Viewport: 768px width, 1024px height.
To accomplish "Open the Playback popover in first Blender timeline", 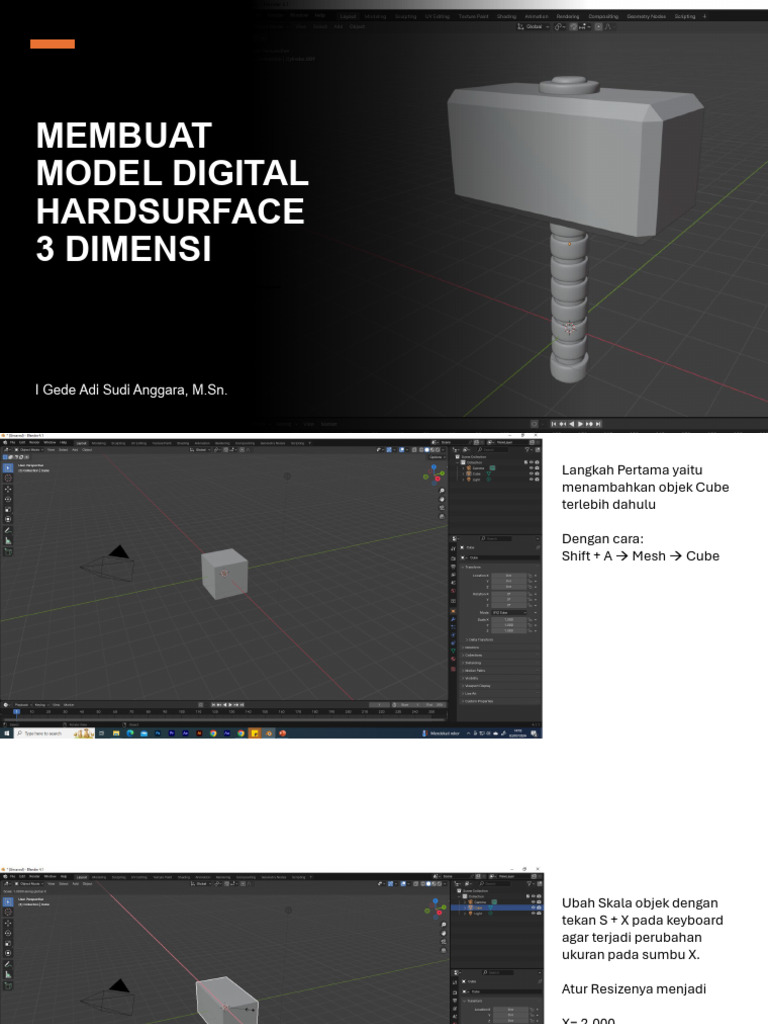I will tap(22, 705).
